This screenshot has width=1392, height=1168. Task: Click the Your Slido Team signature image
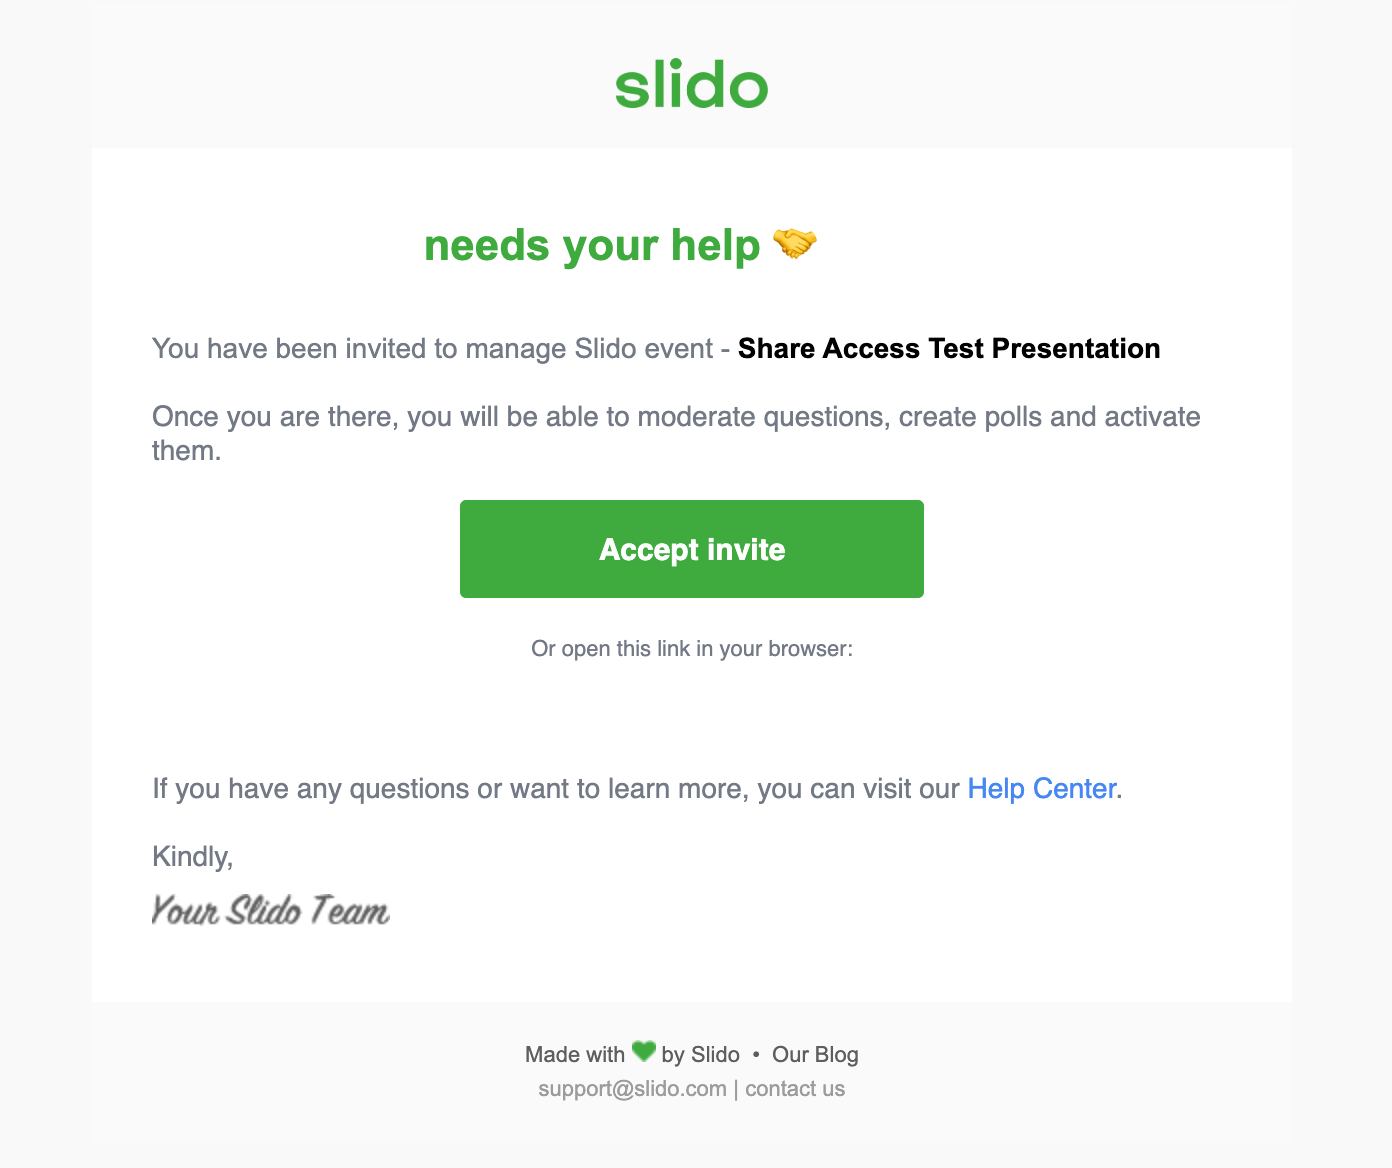tap(270, 910)
